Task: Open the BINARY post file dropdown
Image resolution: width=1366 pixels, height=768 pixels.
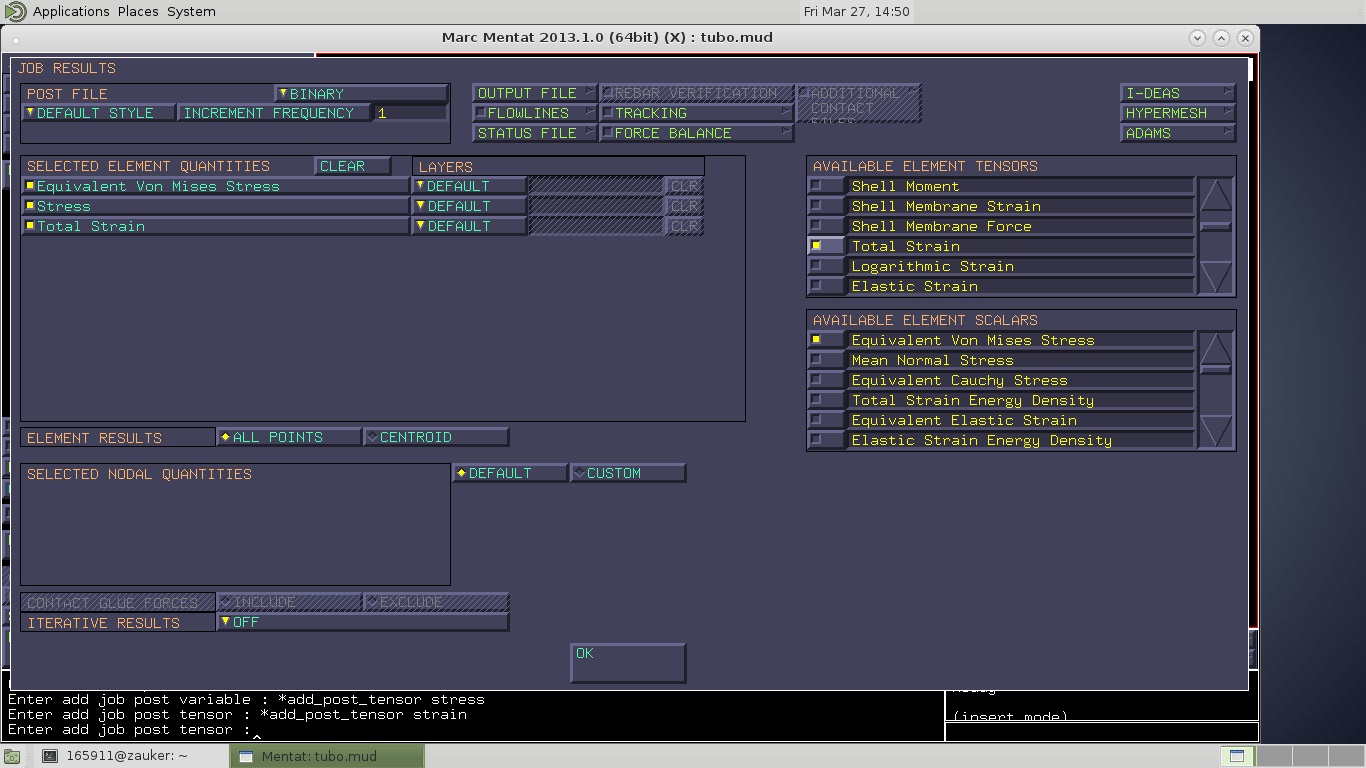Action: pyautogui.click(x=361, y=94)
